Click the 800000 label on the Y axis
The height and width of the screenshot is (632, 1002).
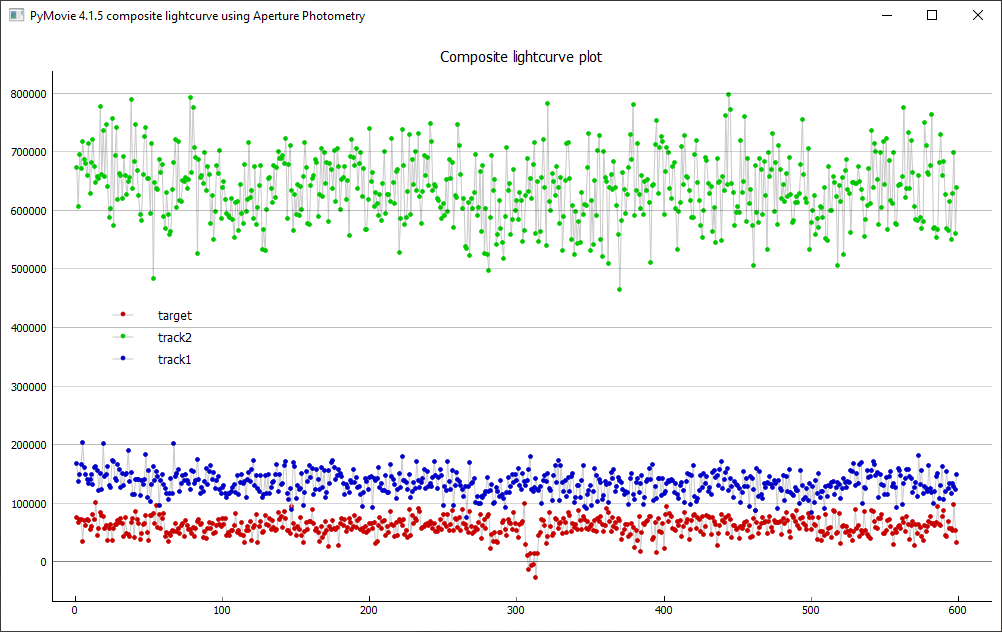pyautogui.click(x=26, y=94)
